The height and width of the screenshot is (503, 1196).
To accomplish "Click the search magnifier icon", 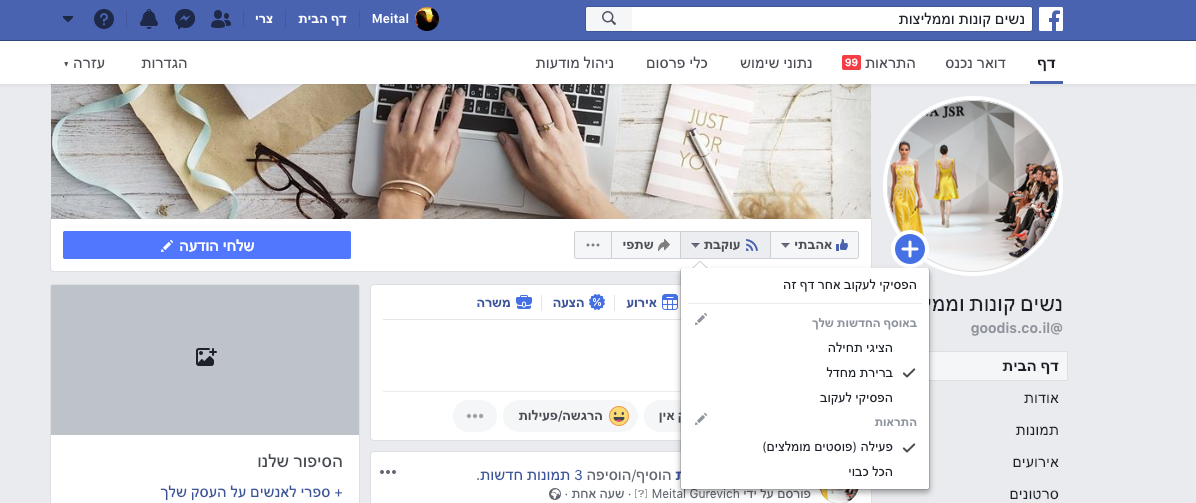I will [609, 19].
